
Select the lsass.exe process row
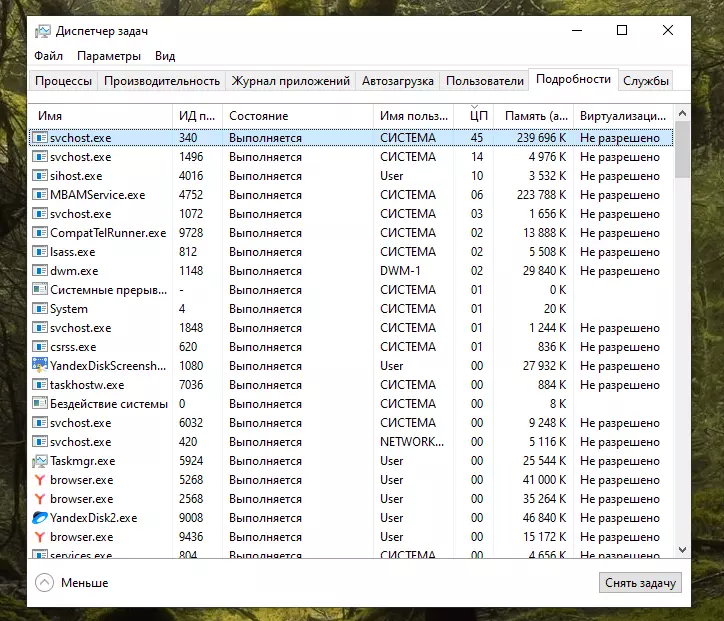(x=351, y=252)
